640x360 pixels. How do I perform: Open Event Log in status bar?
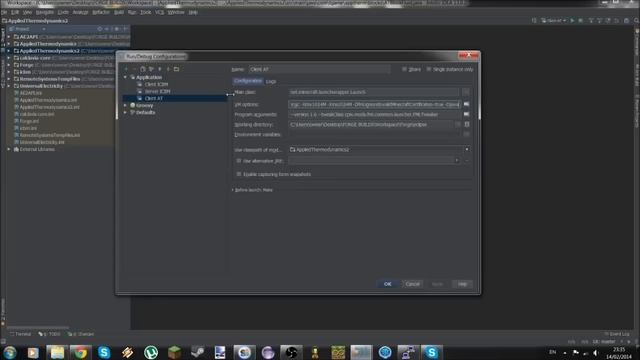(617, 334)
